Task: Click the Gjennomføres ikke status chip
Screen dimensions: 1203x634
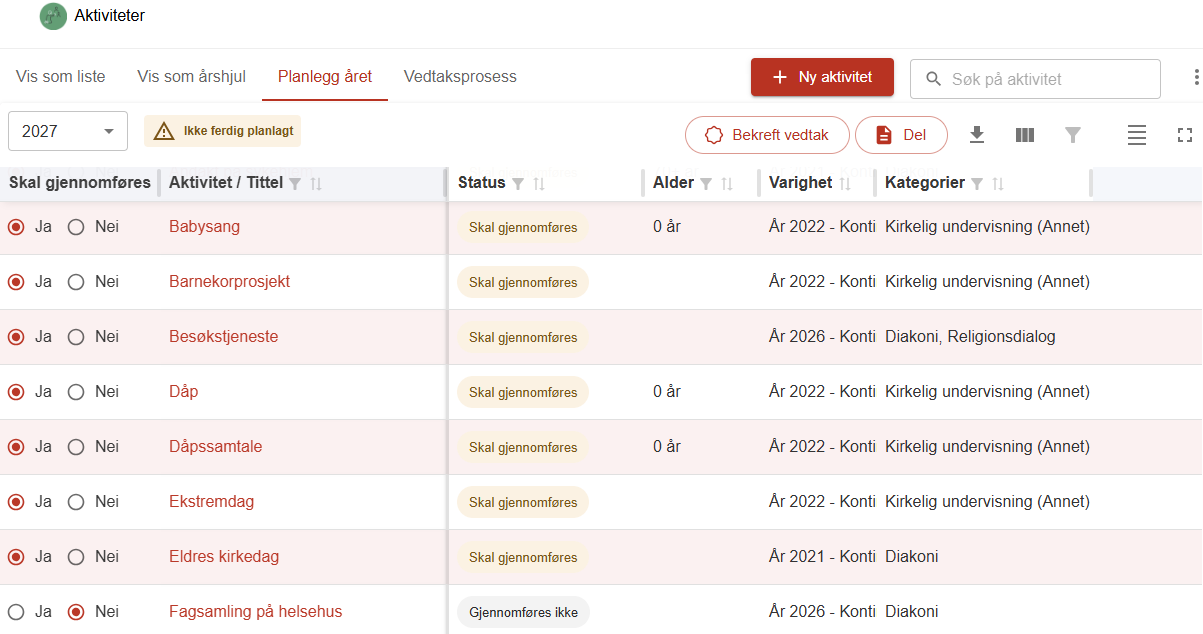Action: point(523,612)
